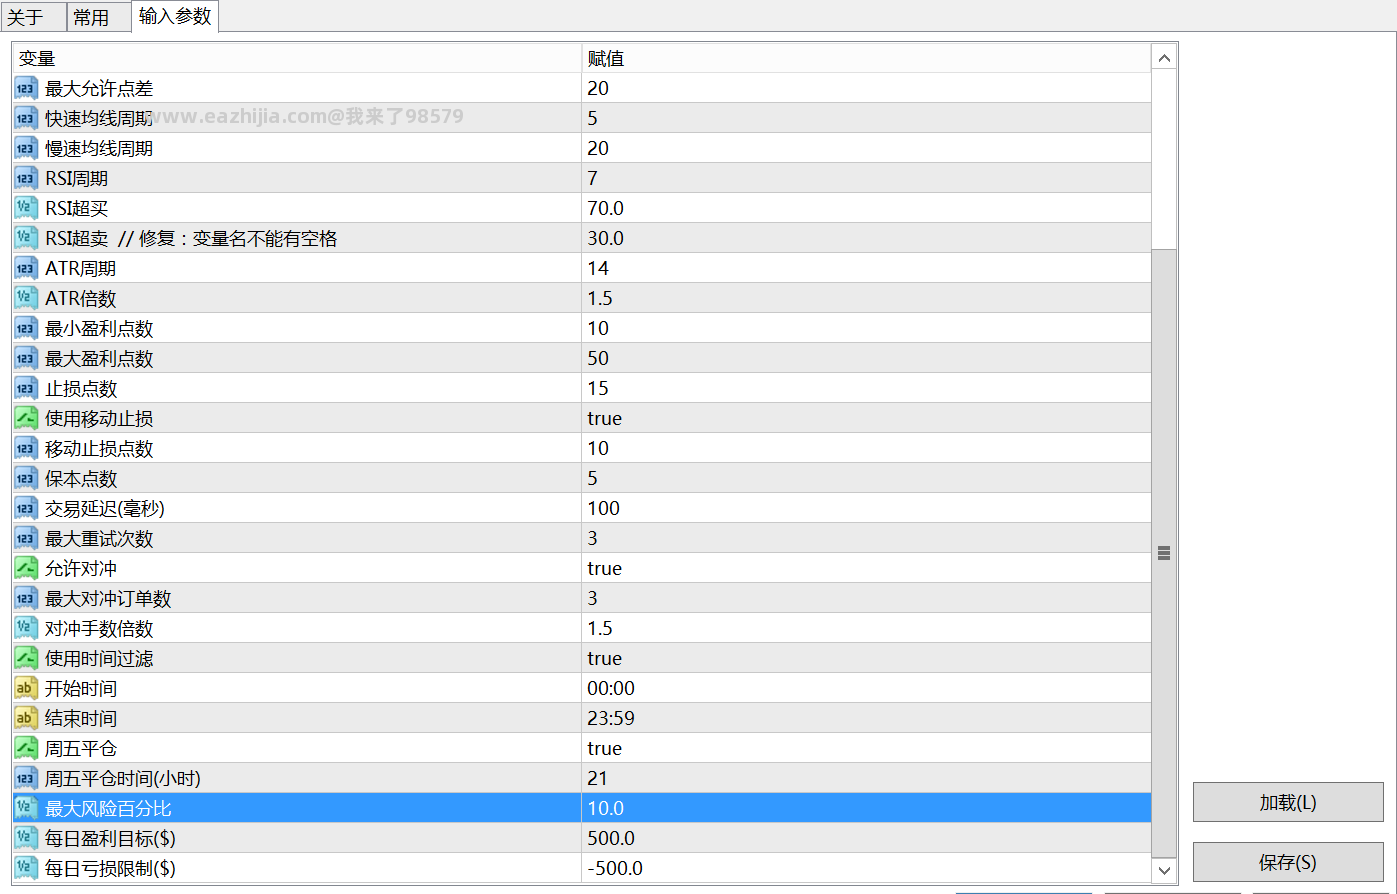1397x894 pixels.
Task: Click the boolean icon beside 使用移动止损
Action: pyautogui.click(x=26, y=418)
